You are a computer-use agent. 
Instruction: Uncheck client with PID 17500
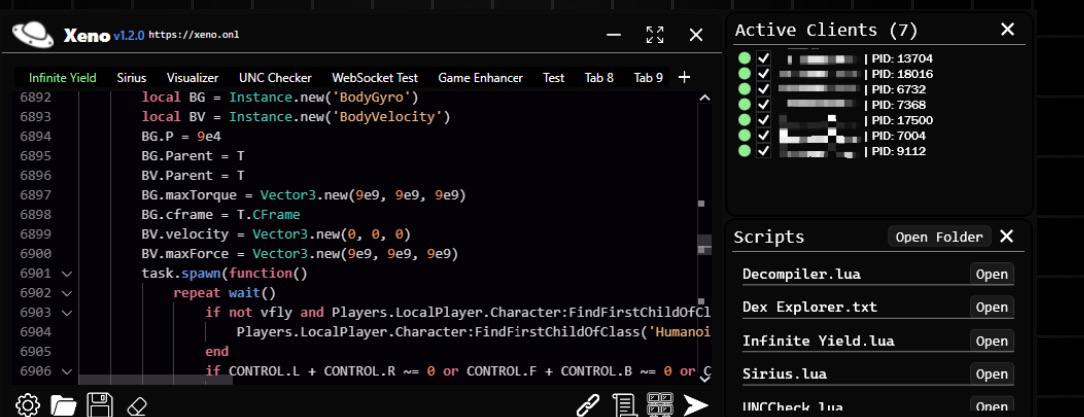click(763, 120)
